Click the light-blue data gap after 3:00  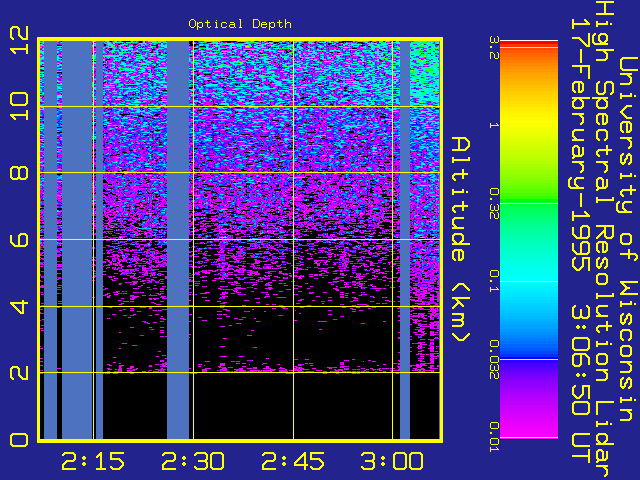(x=405, y=240)
